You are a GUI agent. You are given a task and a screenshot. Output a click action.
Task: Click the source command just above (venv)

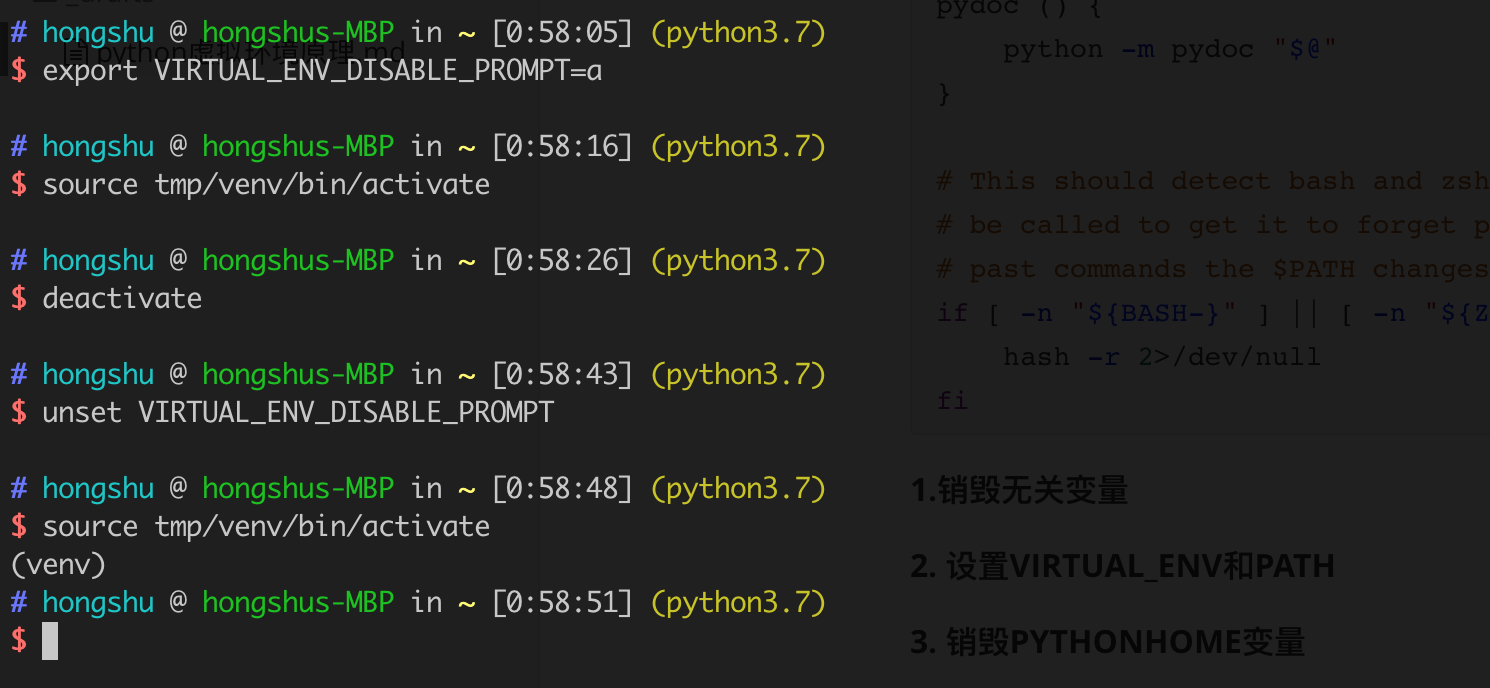click(266, 527)
